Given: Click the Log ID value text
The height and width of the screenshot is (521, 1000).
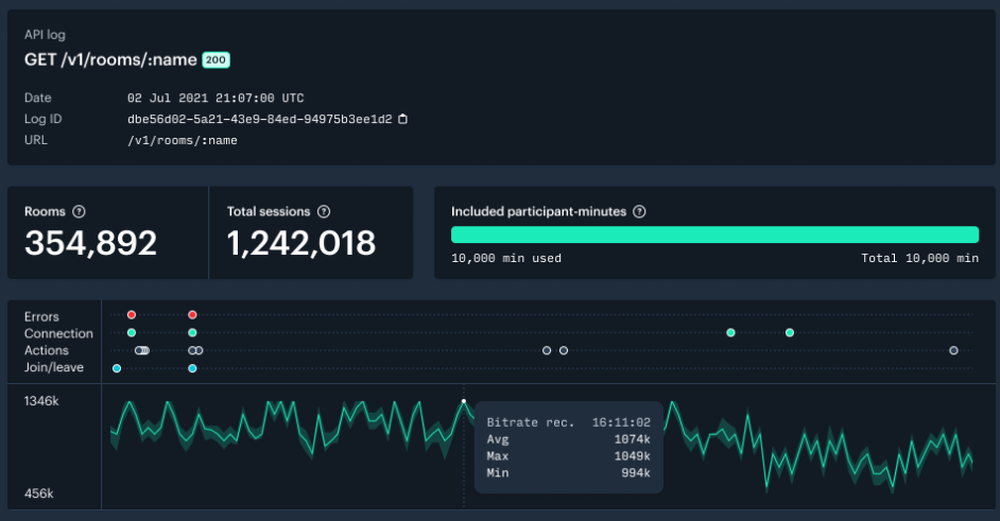Looking at the screenshot, I should coord(259,119).
